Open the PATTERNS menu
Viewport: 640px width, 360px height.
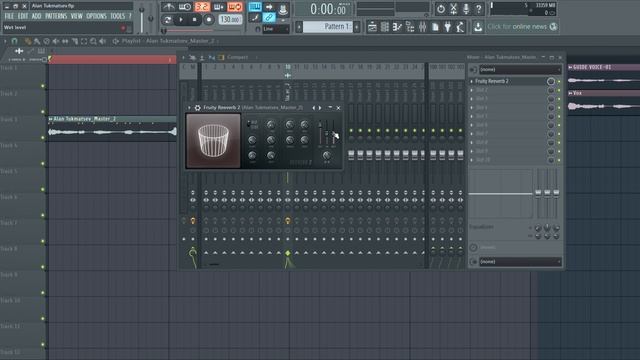[56, 16]
